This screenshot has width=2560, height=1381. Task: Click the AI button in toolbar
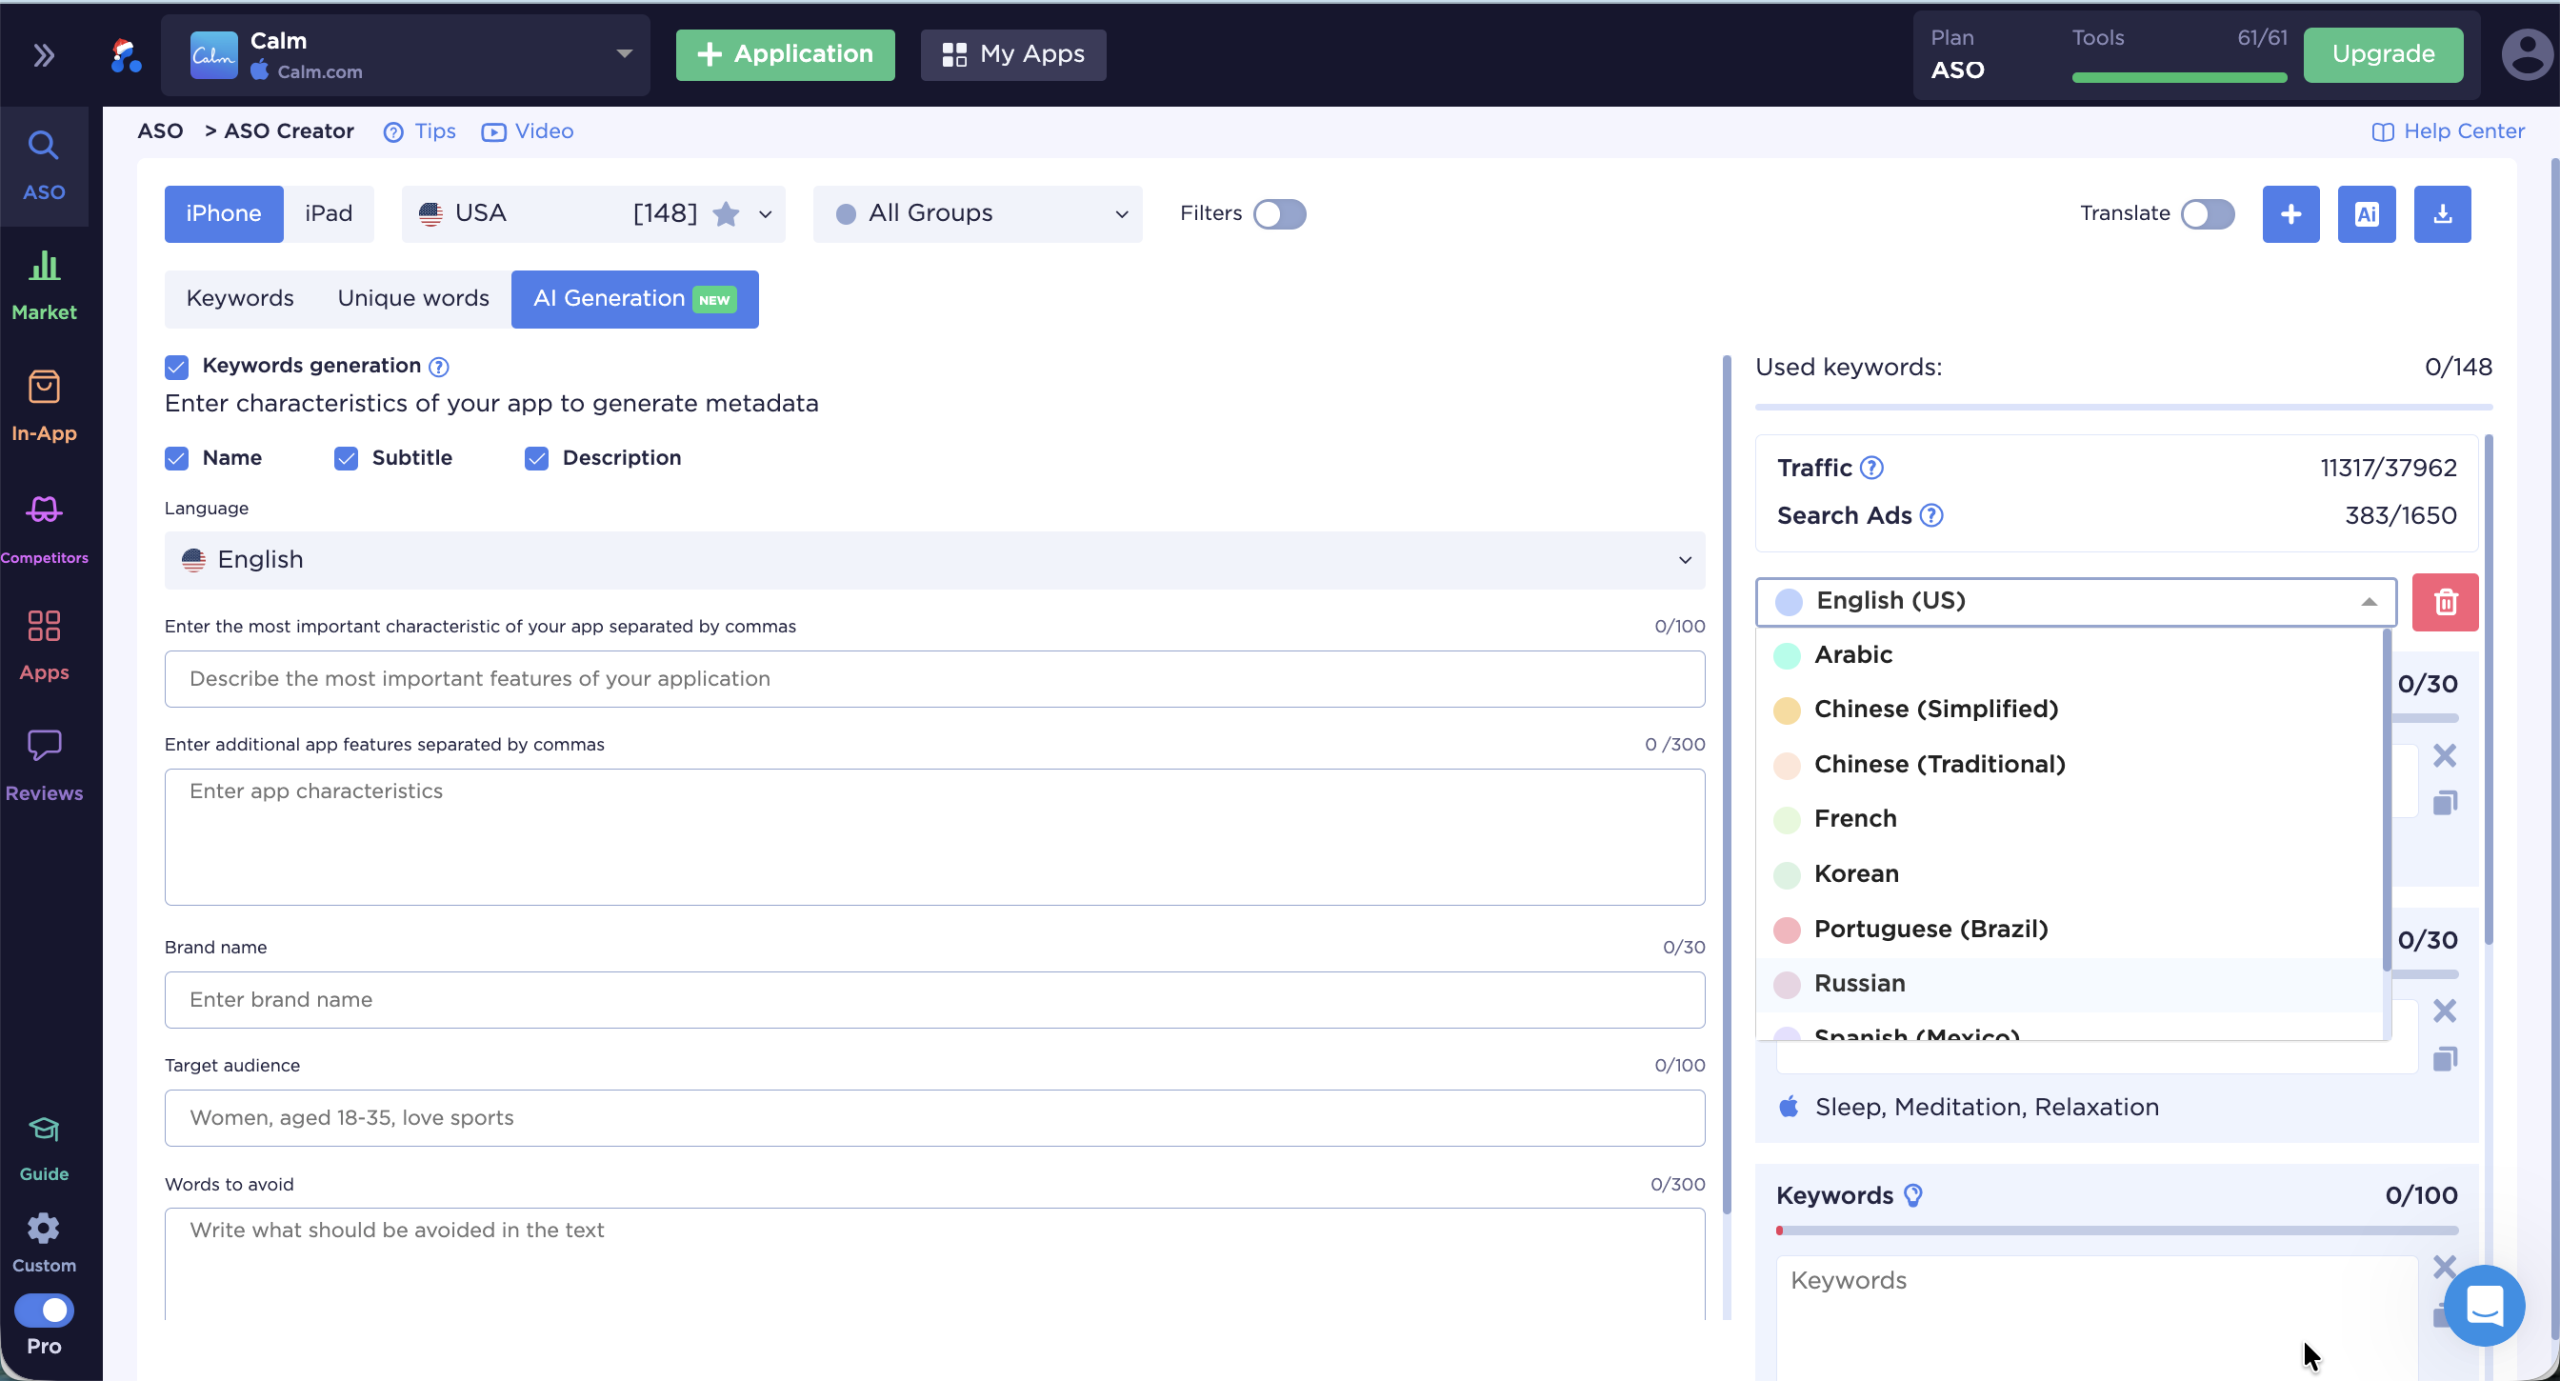[2366, 214]
